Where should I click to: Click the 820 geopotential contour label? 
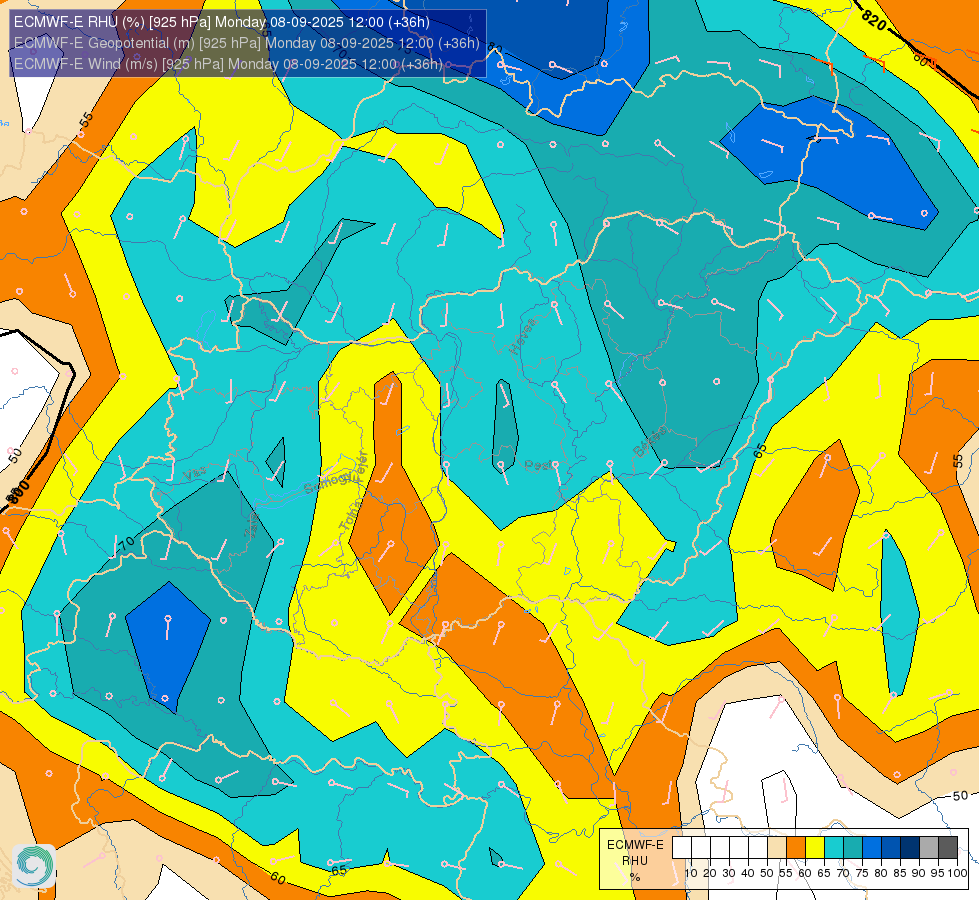pos(873,21)
